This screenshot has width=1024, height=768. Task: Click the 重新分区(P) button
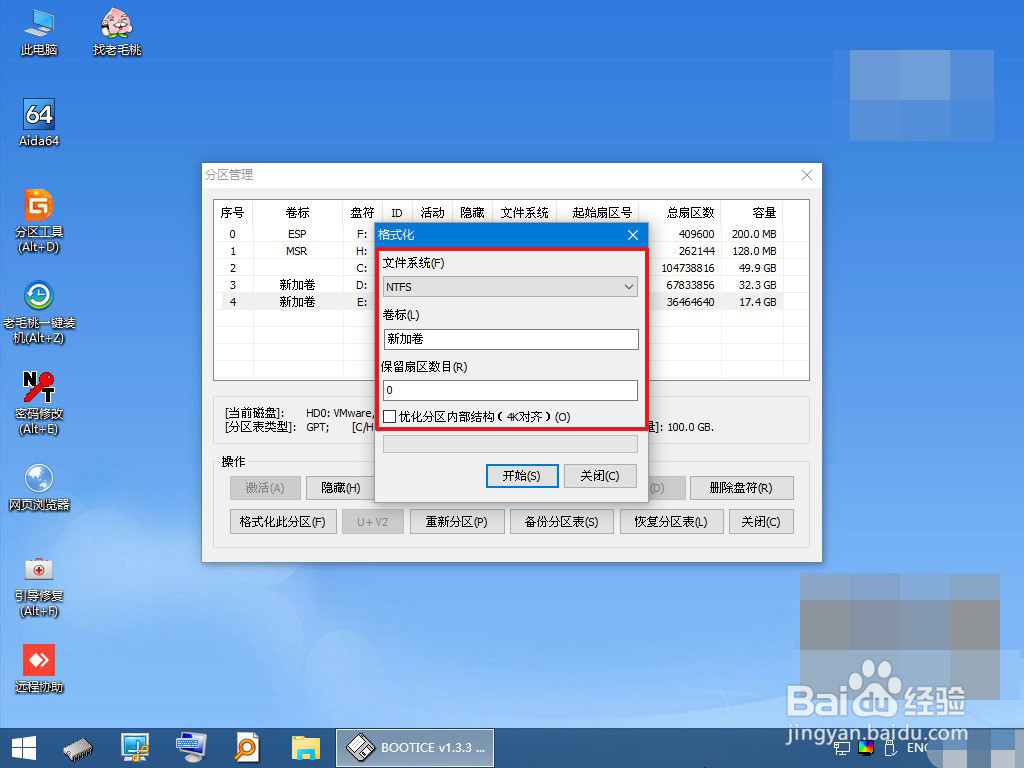pos(457,522)
